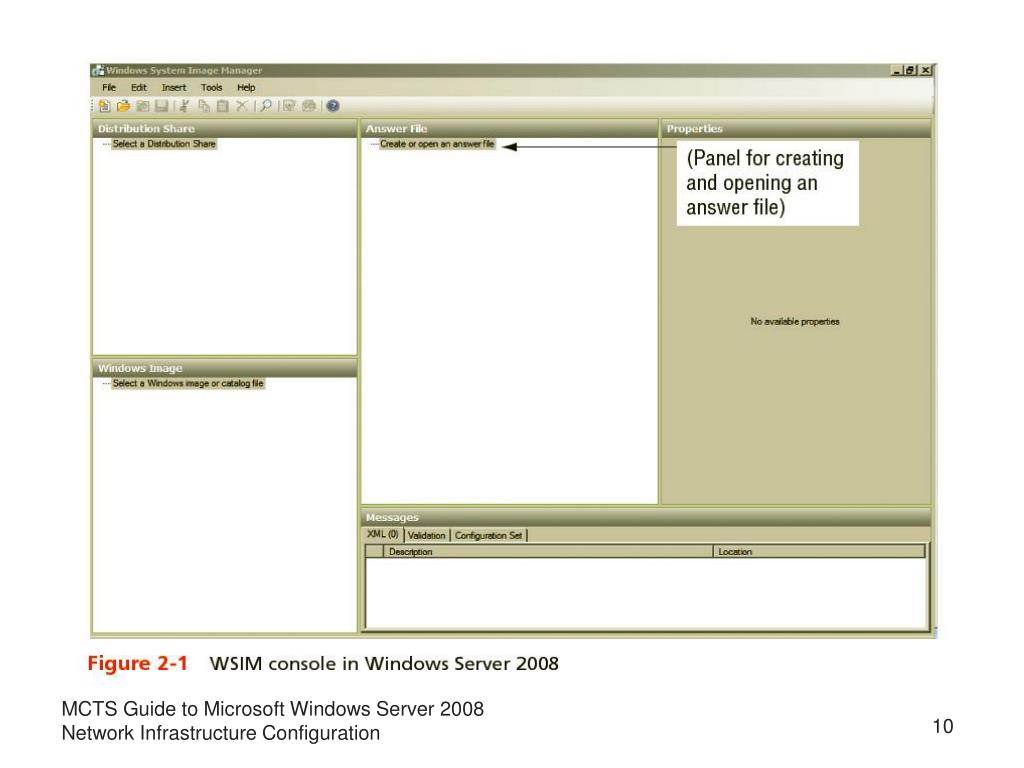Select 'Select a Windows image or catalog file'
This screenshot has height=768, width=1024.
pyautogui.click(x=188, y=383)
